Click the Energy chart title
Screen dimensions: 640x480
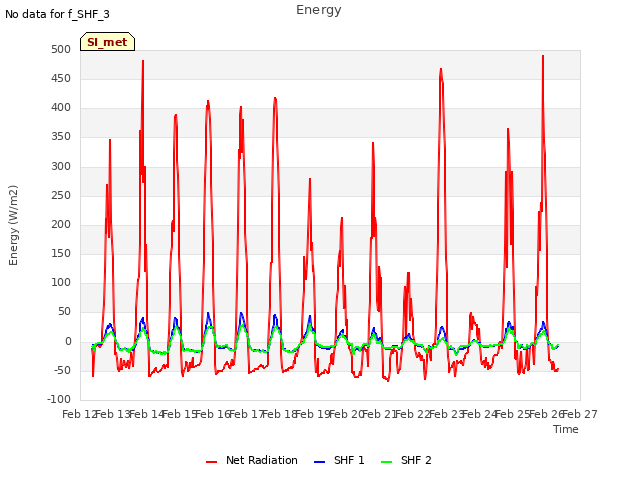point(319,10)
